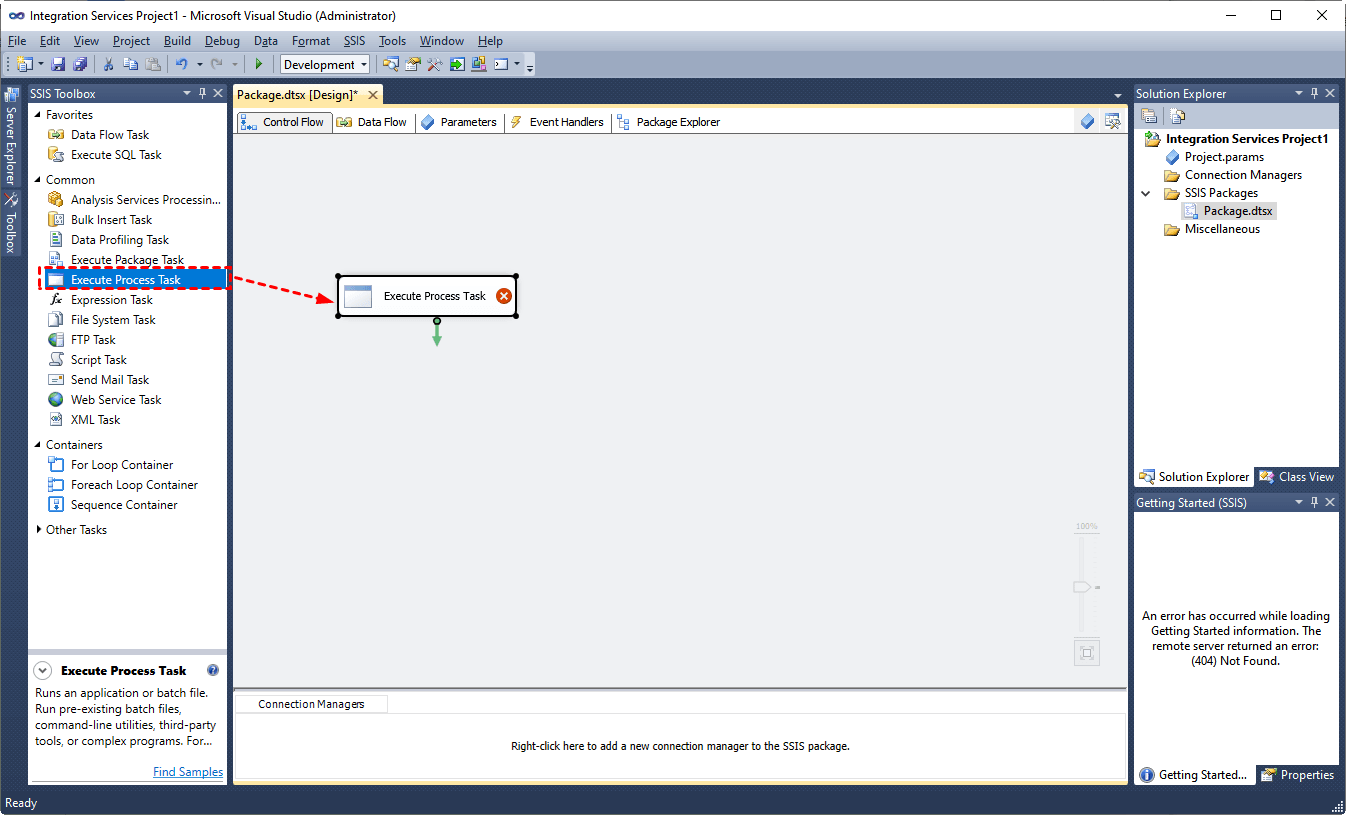
Task: Click Show All Files in Solution Explorer toolbar
Action: tap(1177, 116)
